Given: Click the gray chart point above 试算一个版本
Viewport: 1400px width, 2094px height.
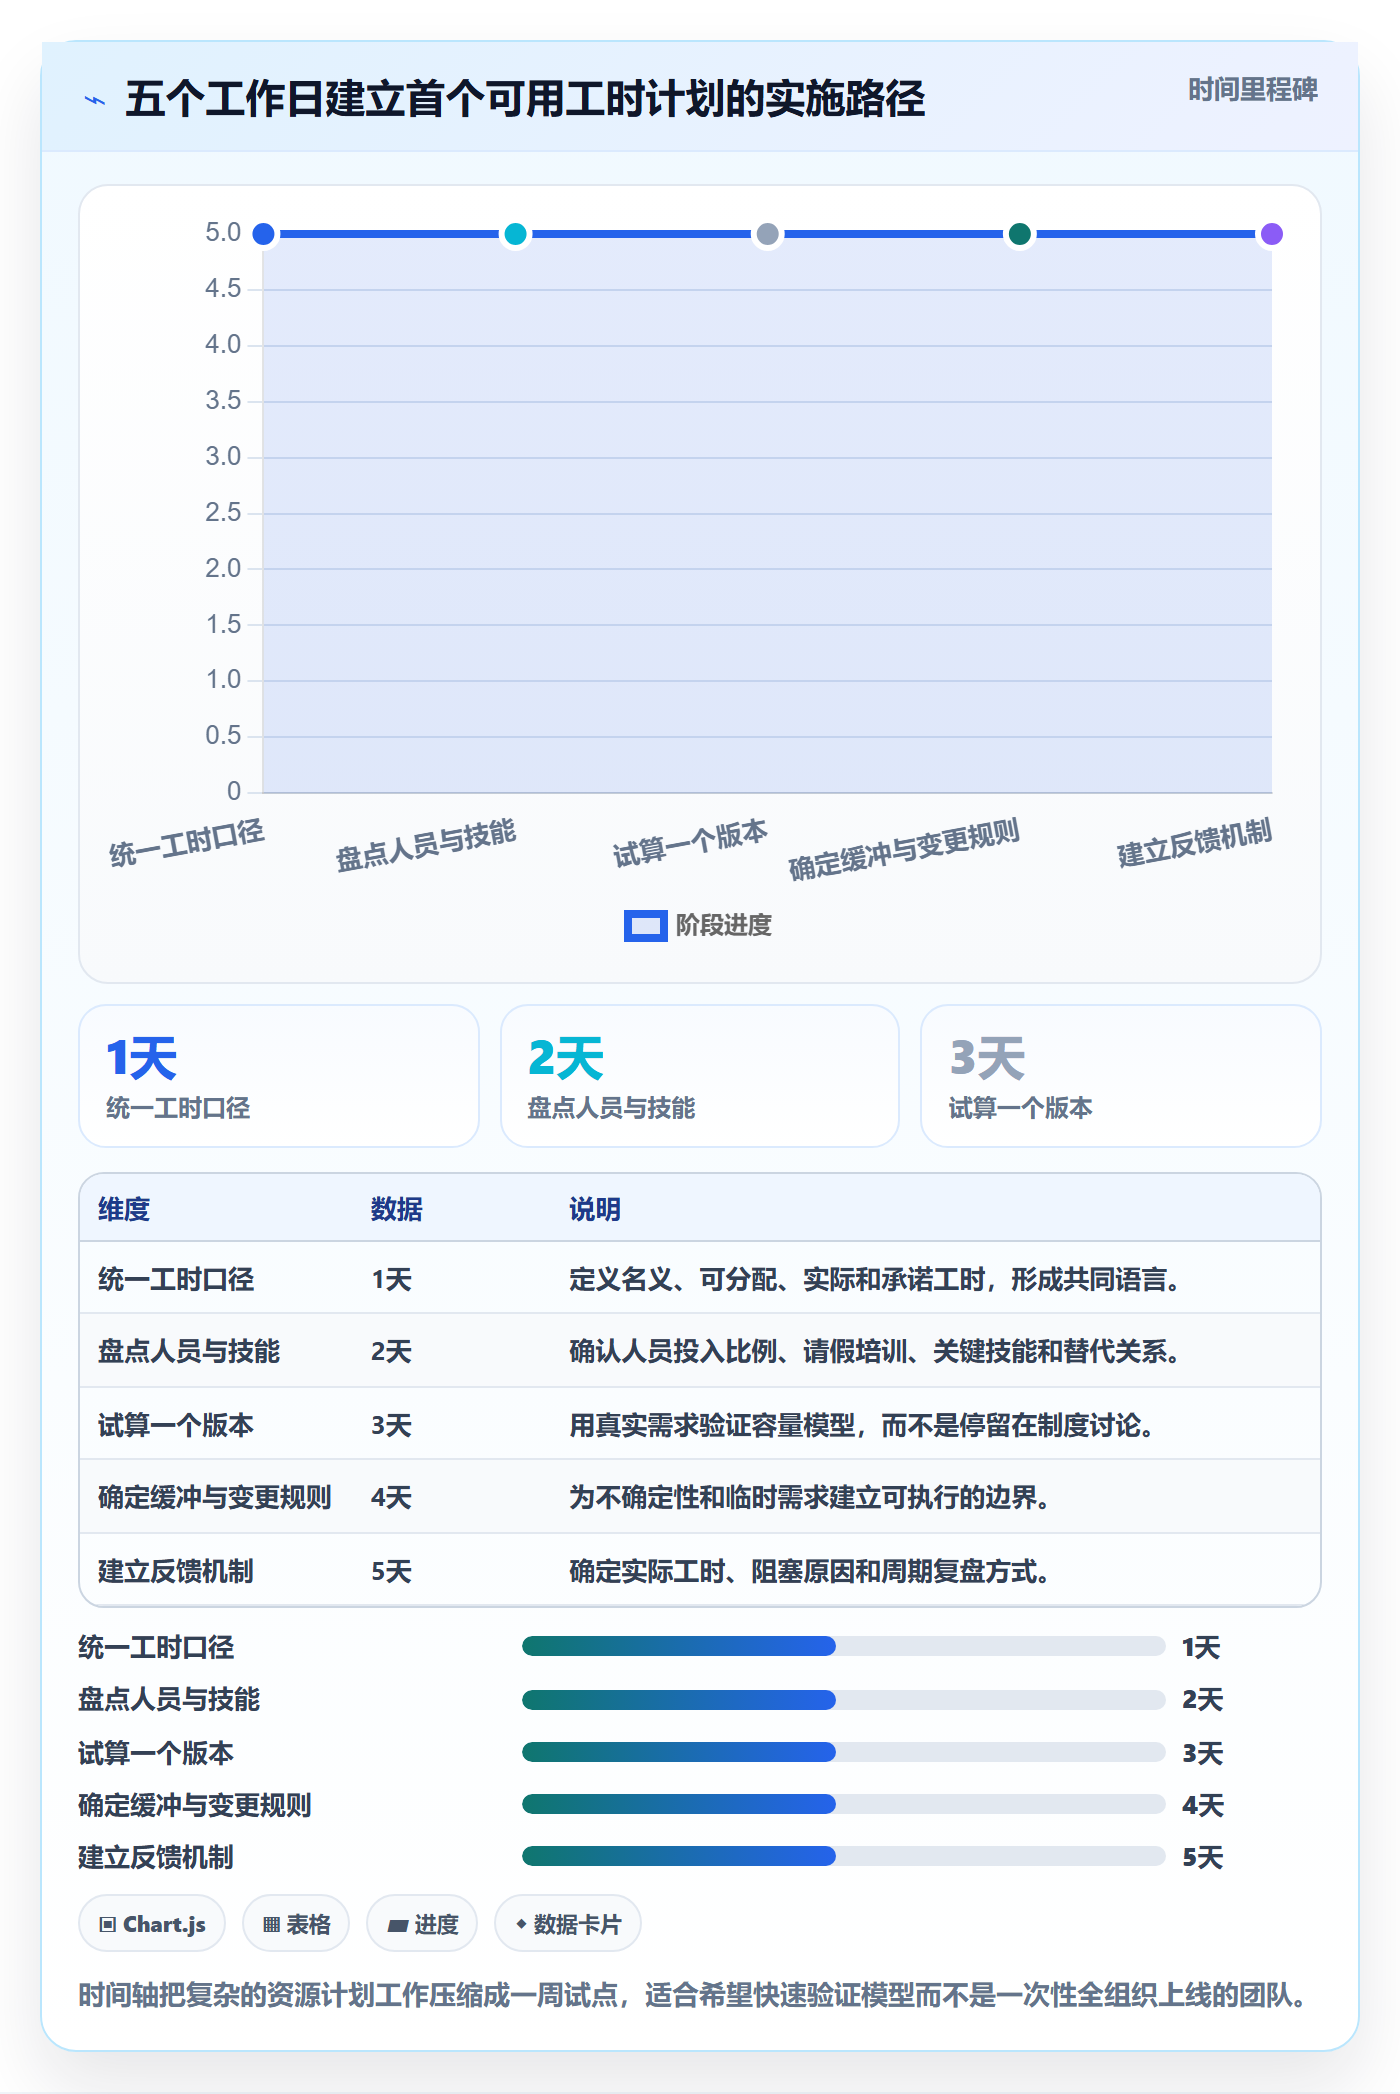Looking at the screenshot, I should 767,234.
